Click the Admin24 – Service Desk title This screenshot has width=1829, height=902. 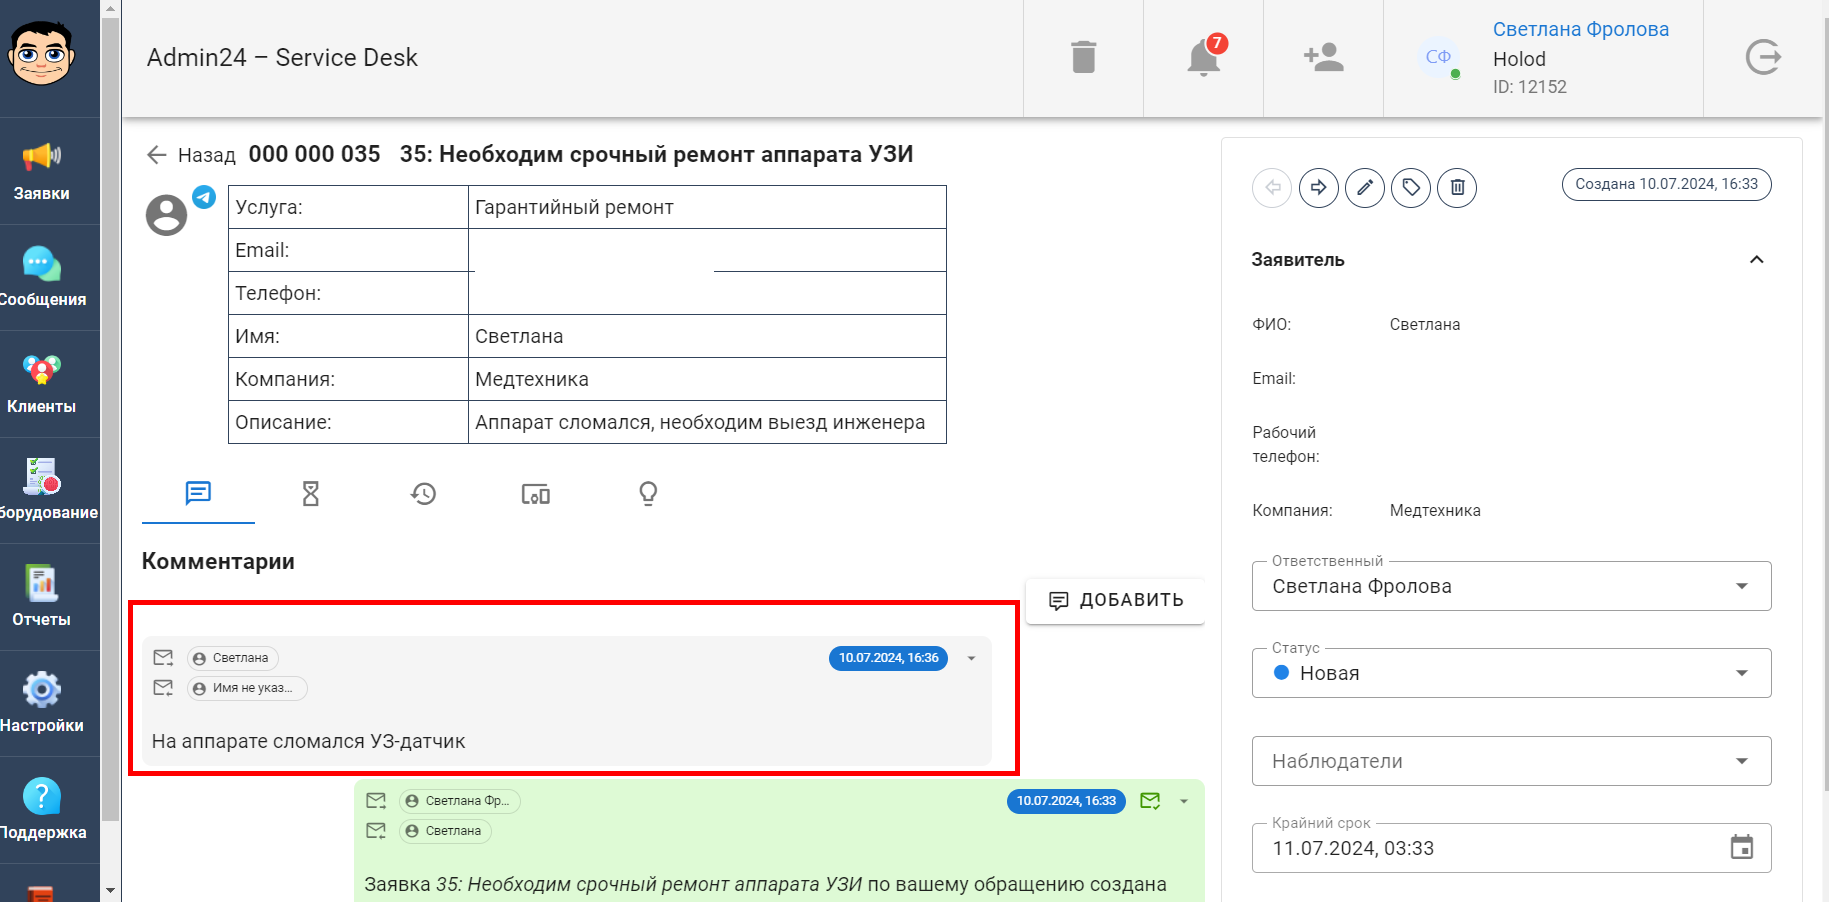282,58
